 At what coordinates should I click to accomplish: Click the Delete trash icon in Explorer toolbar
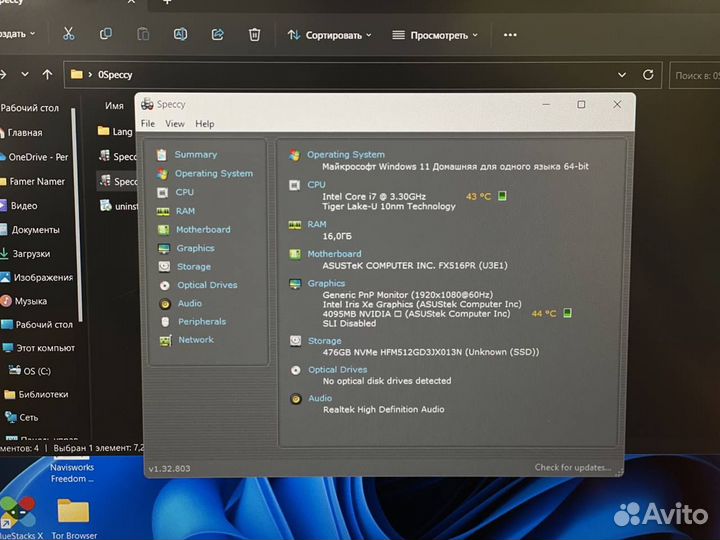coord(254,35)
